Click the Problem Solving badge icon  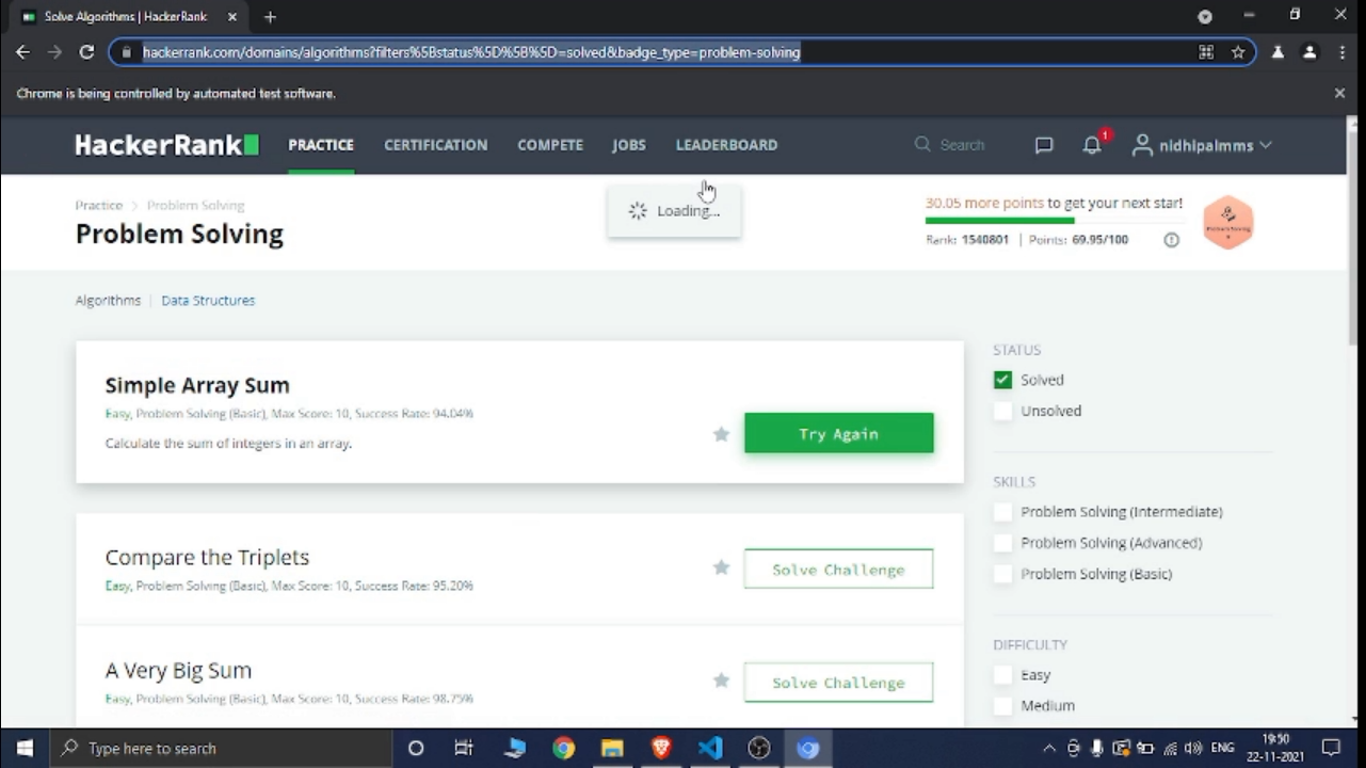(x=1228, y=222)
